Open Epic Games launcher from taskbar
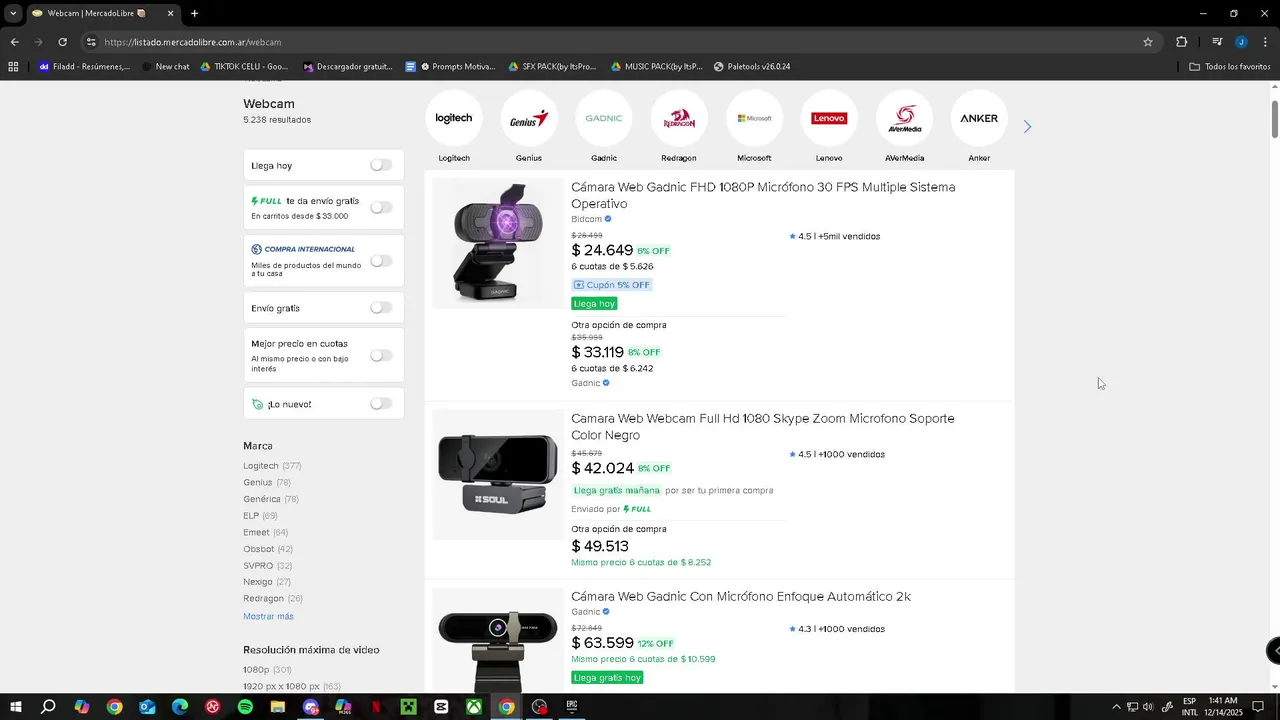1280x720 pixels. tap(572, 707)
